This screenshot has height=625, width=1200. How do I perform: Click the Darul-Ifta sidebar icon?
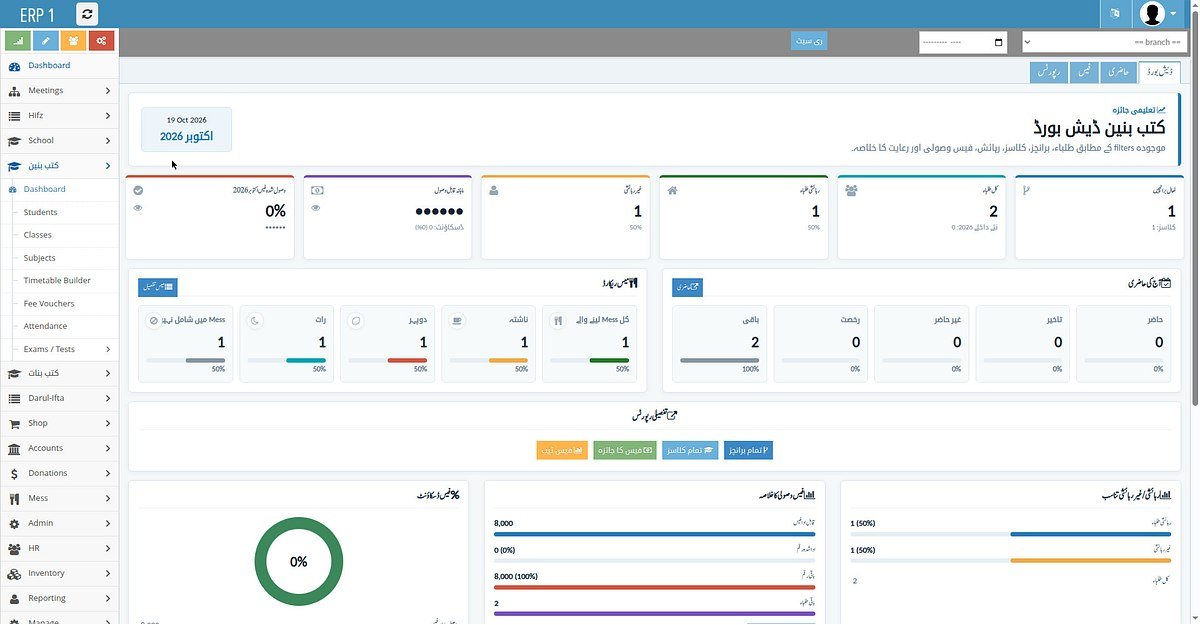tap(14, 398)
